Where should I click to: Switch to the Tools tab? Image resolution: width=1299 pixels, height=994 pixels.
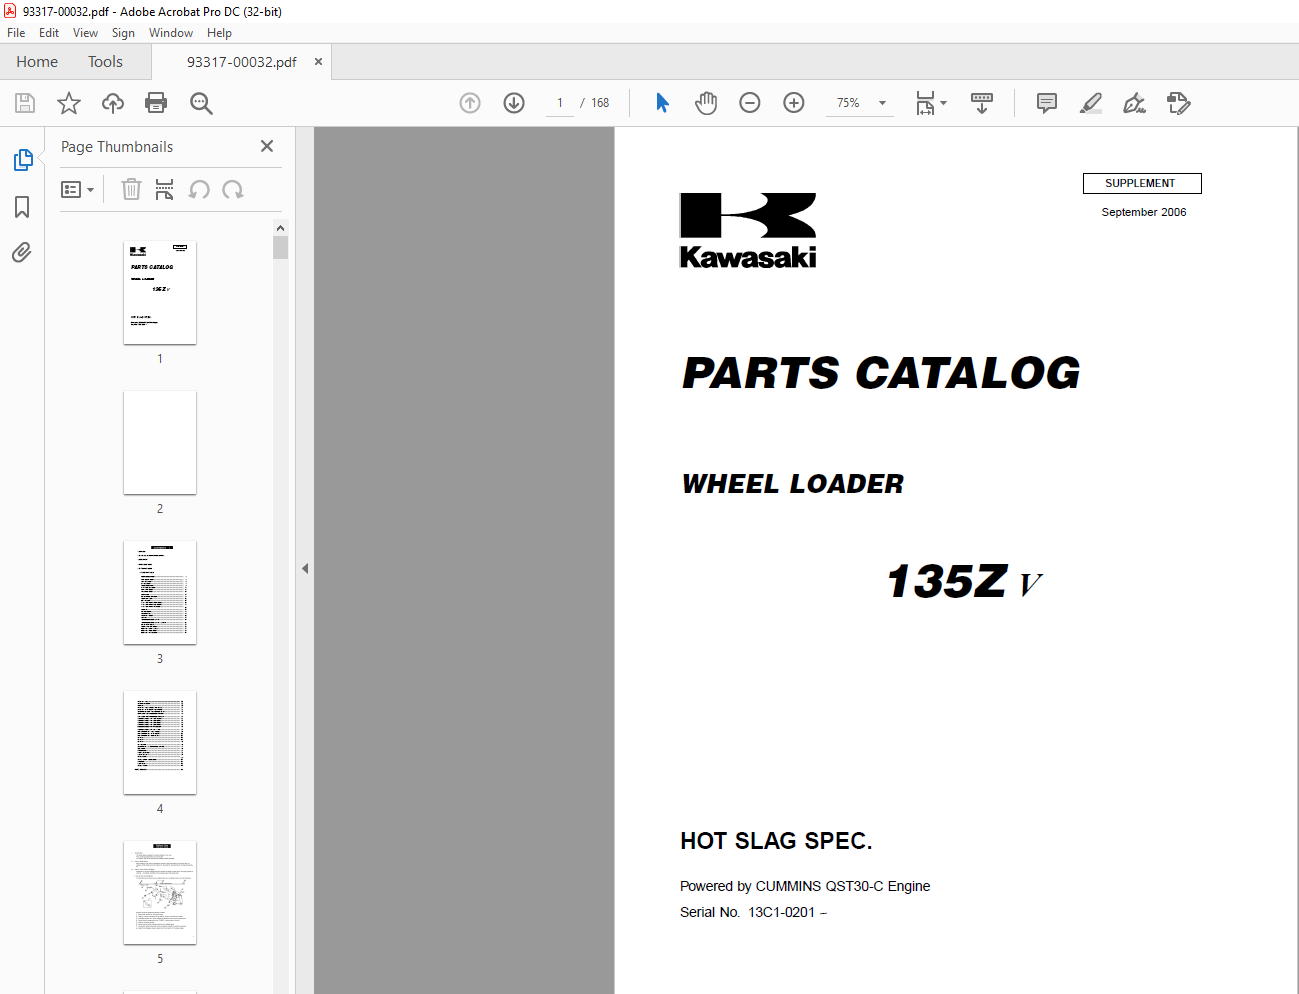tap(105, 62)
